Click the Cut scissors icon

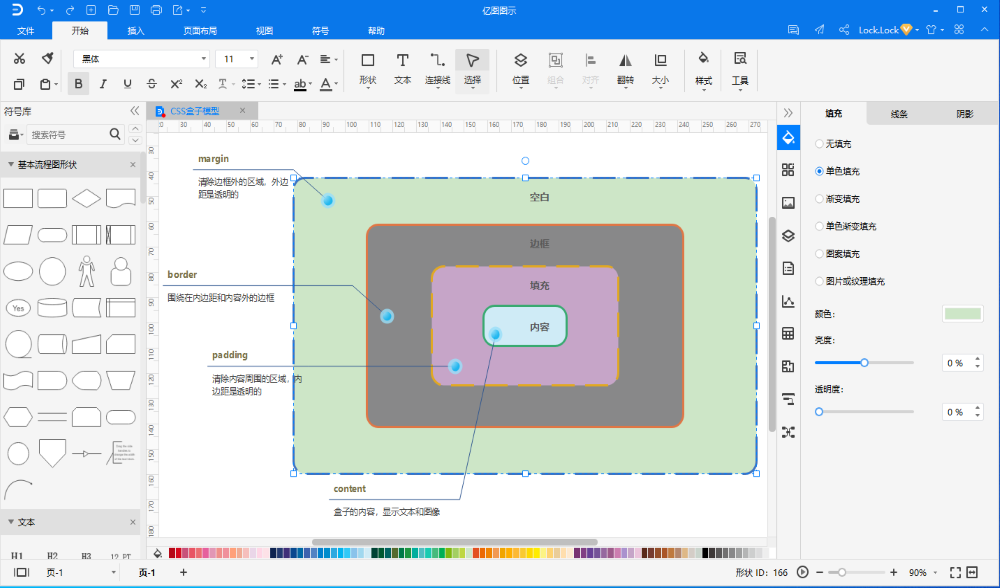[x=19, y=59]
